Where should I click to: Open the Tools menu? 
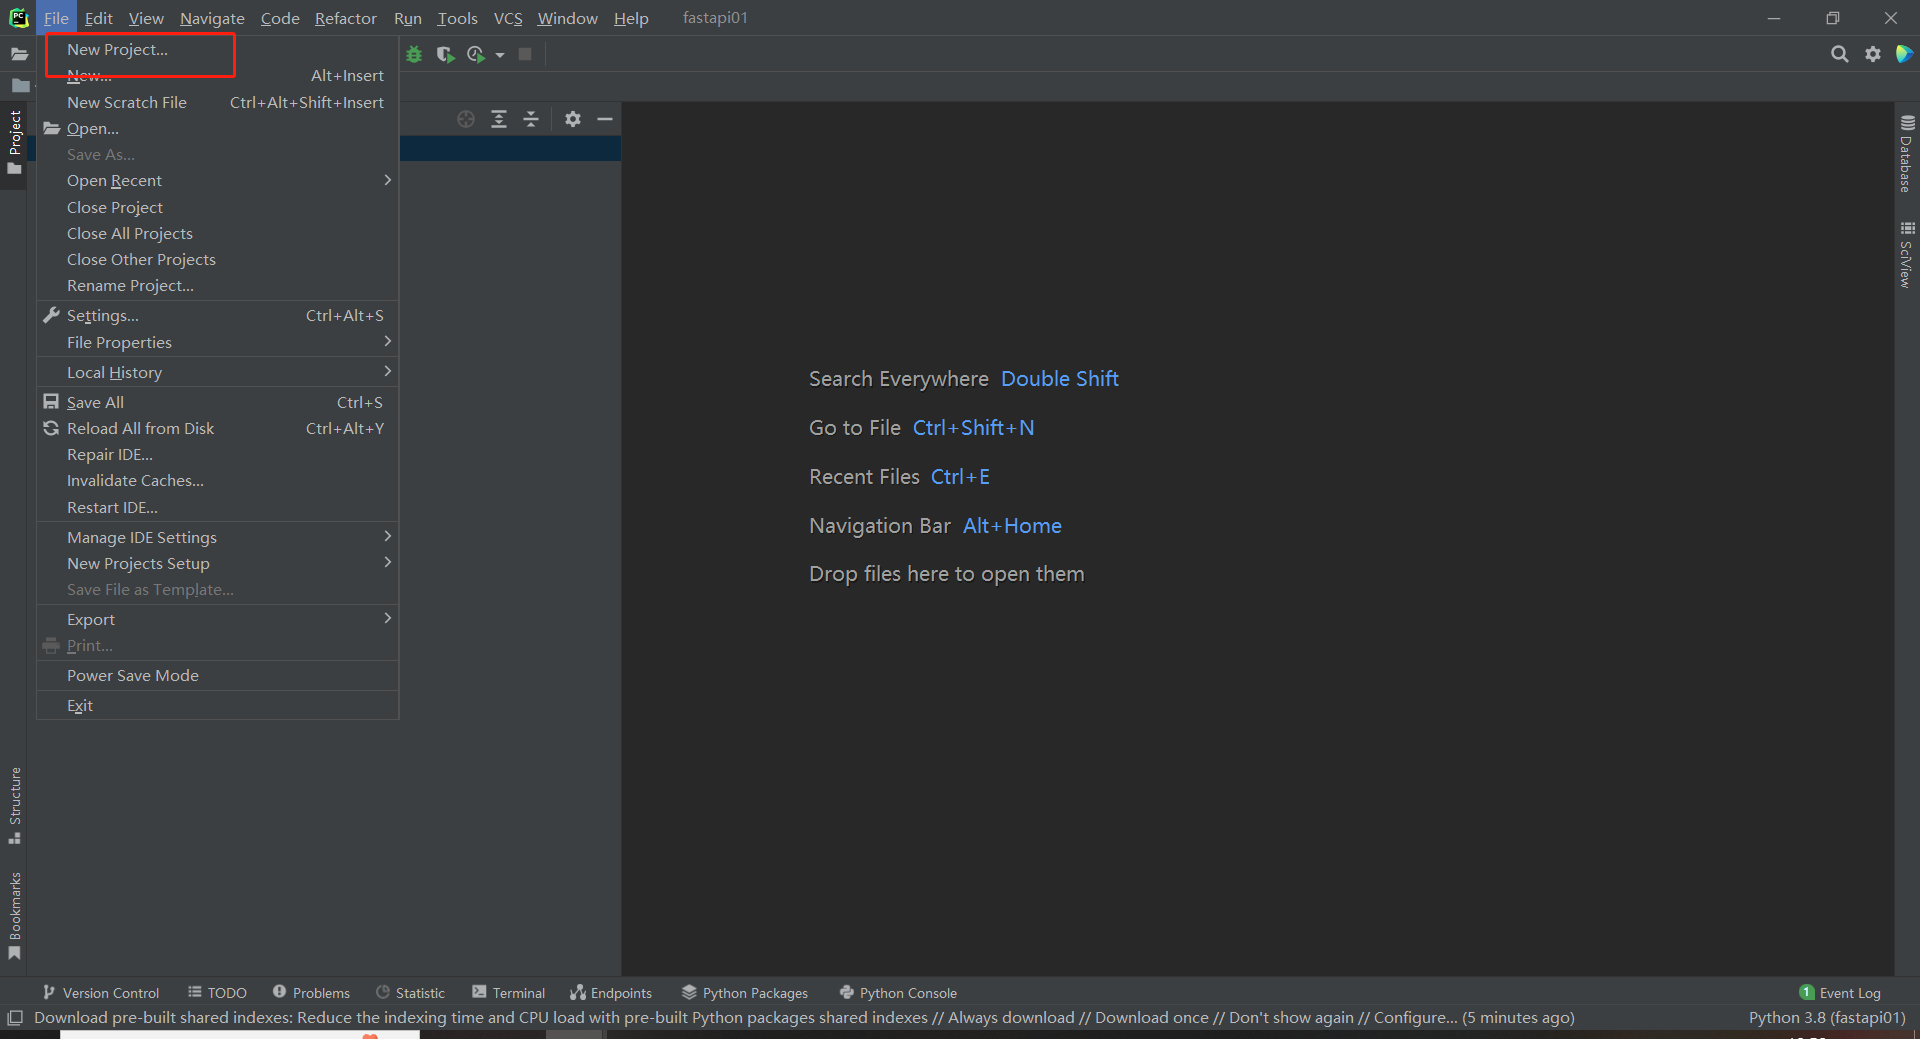[x=457, y=18]
